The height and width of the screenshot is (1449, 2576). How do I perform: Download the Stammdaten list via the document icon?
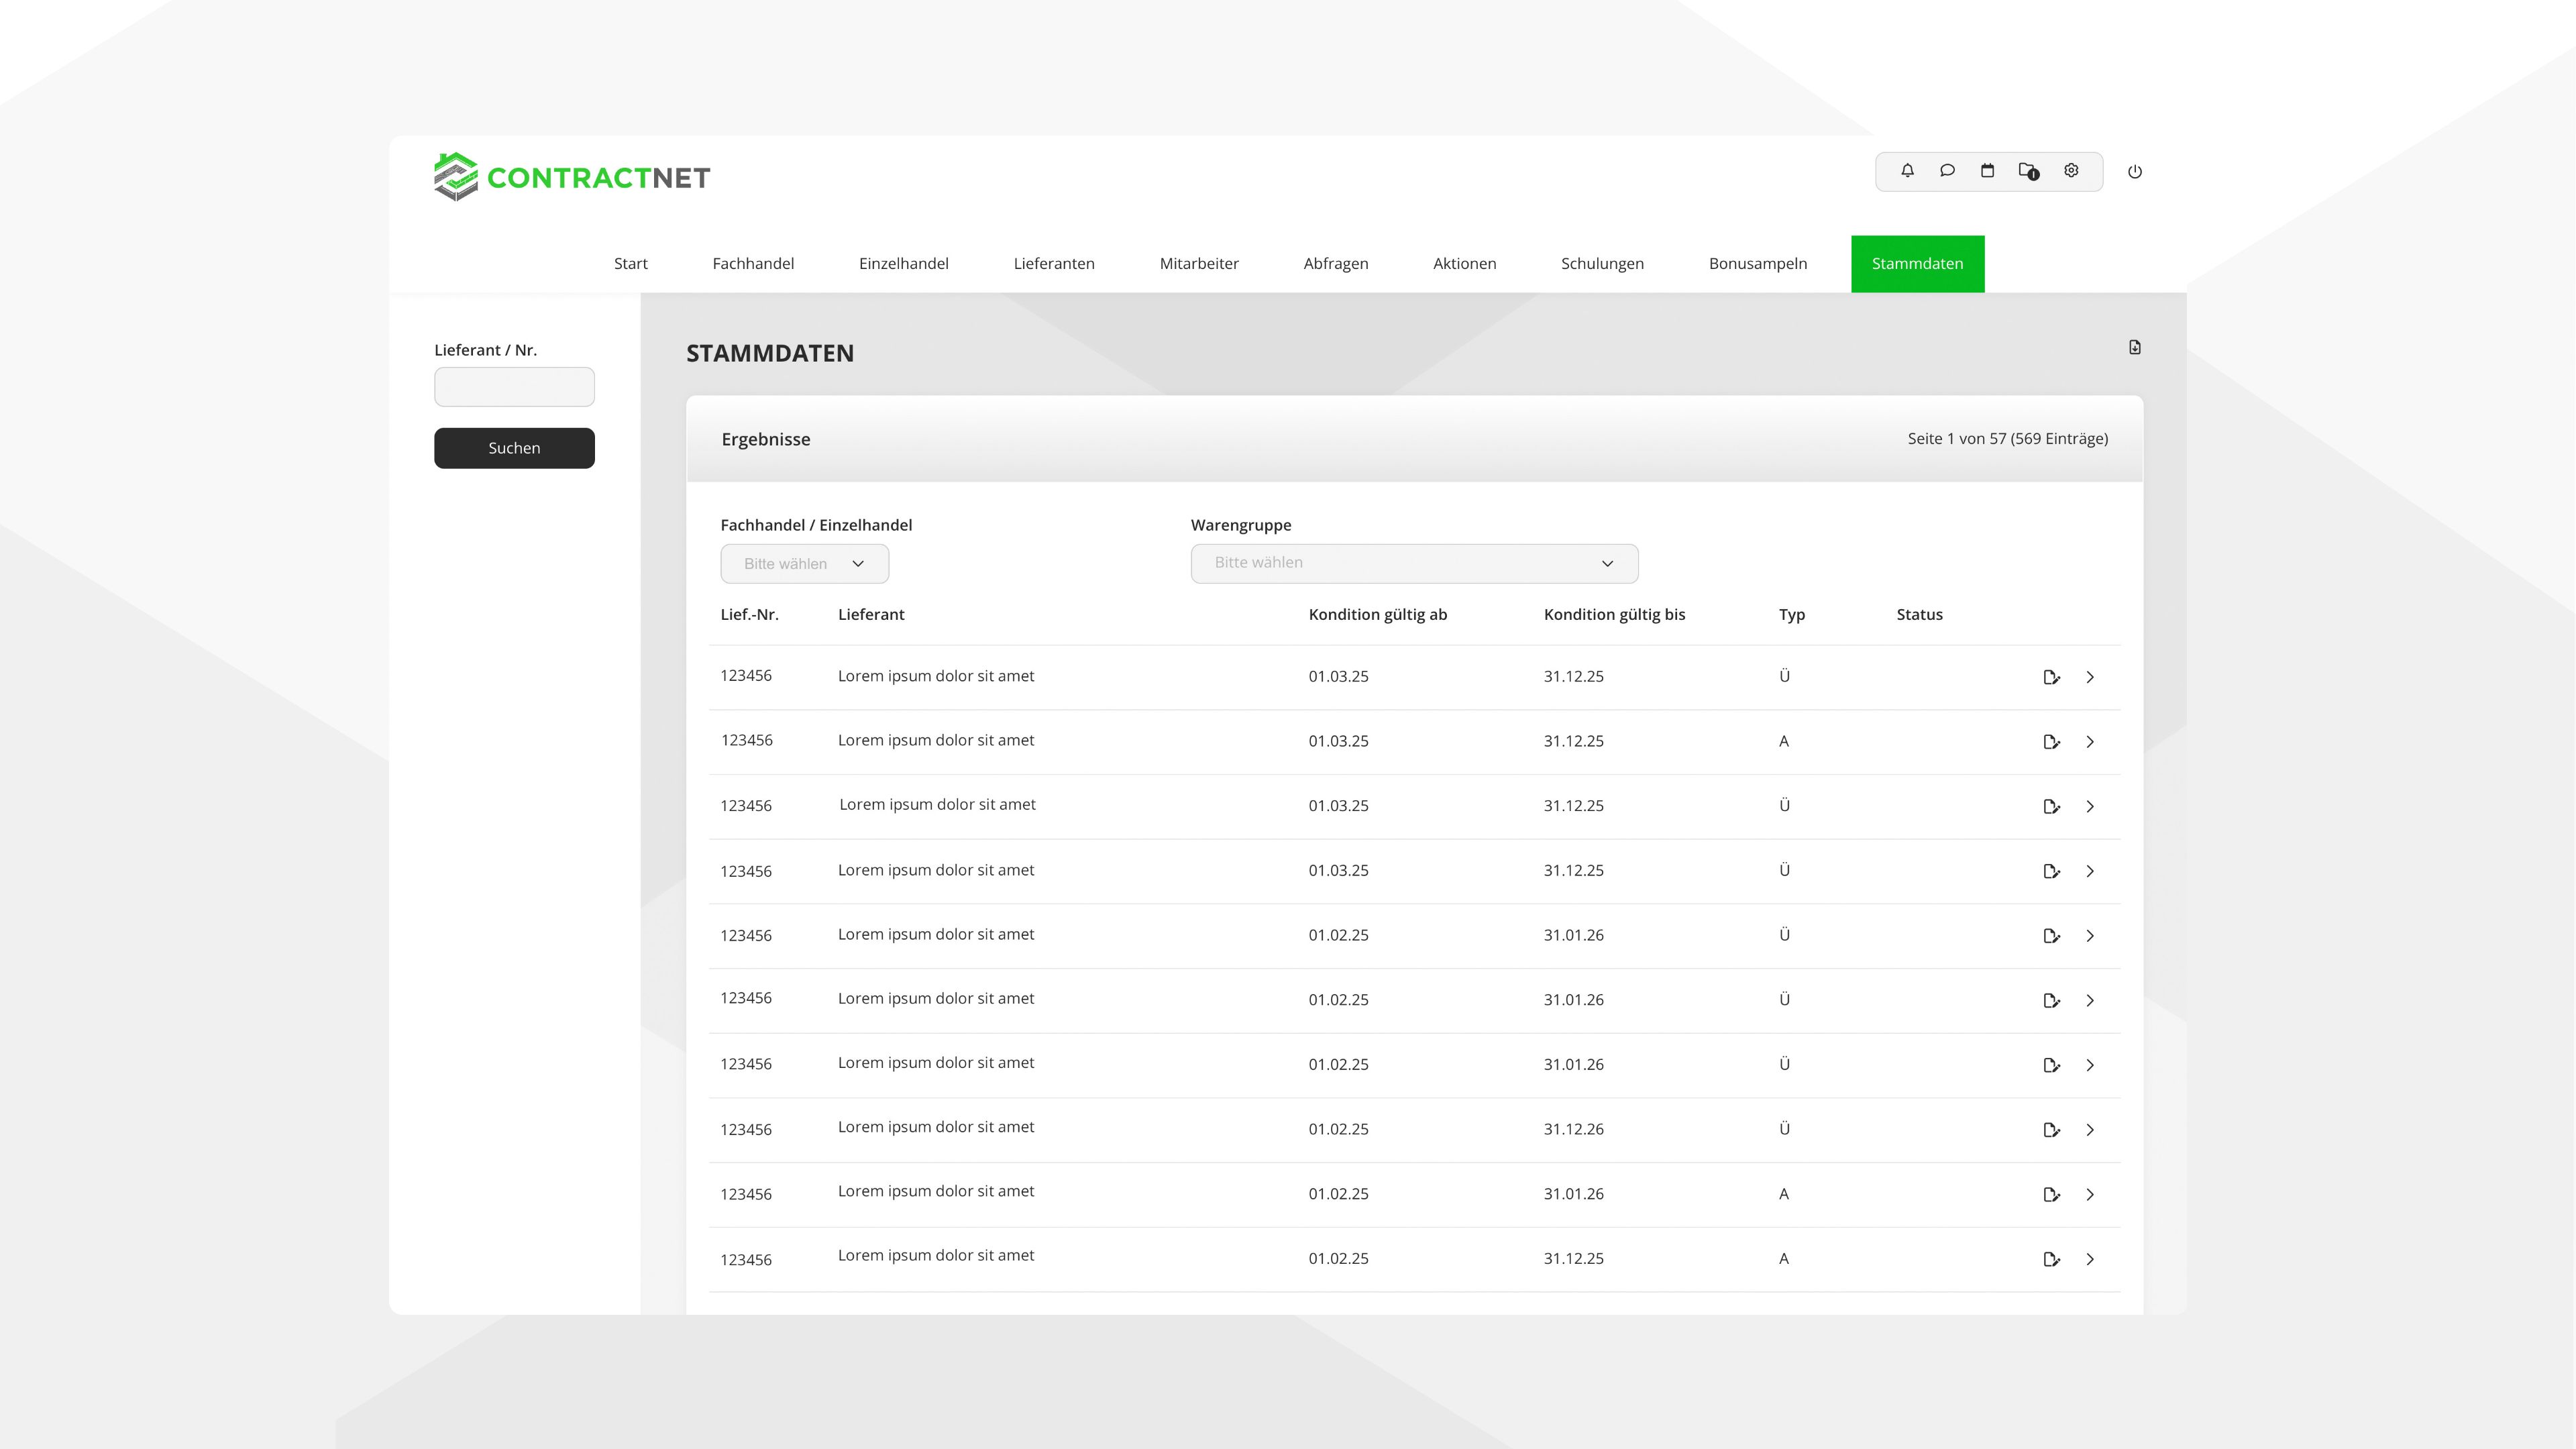(x=2135, y=347)
